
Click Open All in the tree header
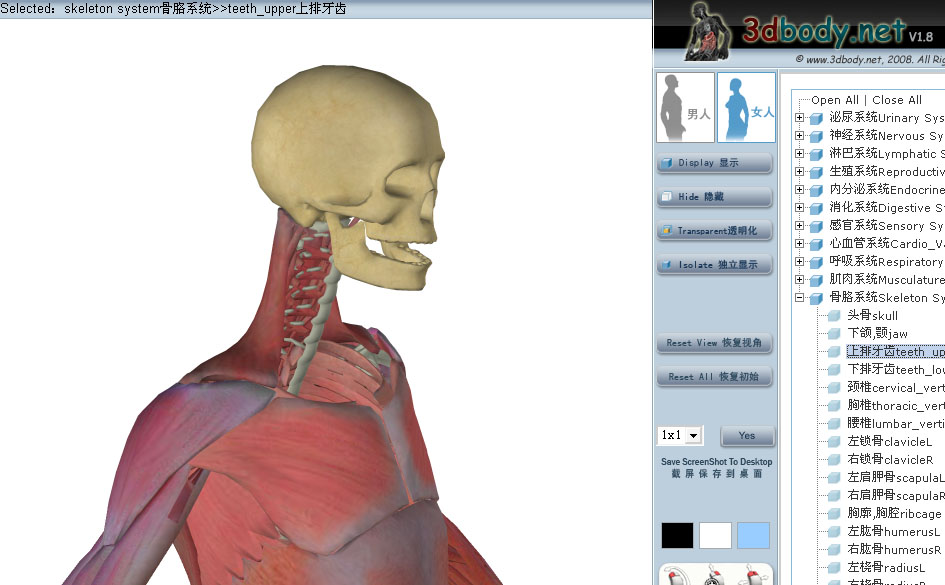[835, 100]
